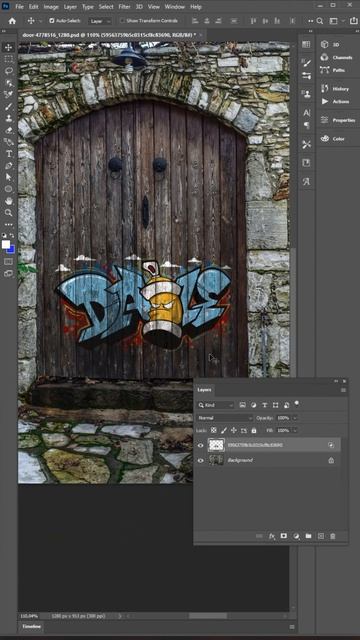Open the Kind filter dropdown
360x640 pixels.
coord(216,405)
